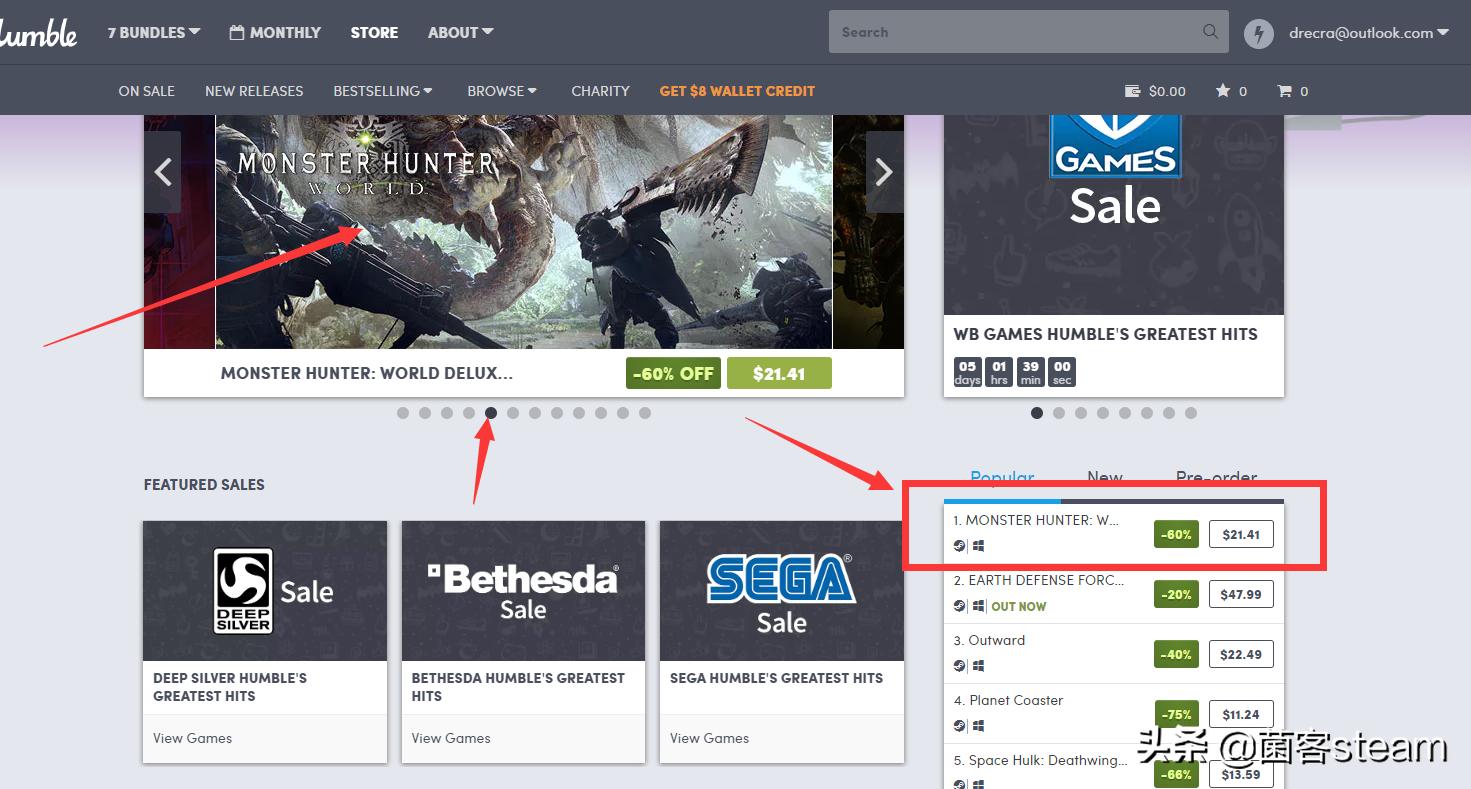Select the last dot under WB Games sale
The width and height of the screenshot is (1471, 789).
[1191, 413]
